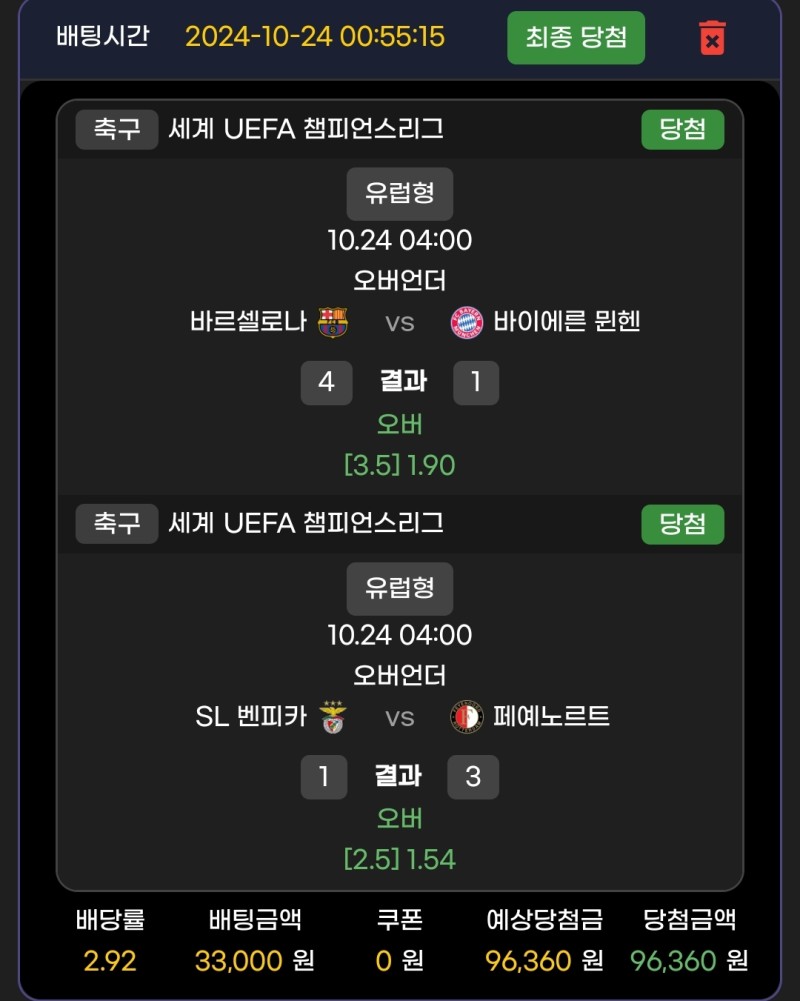
Task: Click 유럽형 label for Benfica match
Action: click(x=399, y=588)
